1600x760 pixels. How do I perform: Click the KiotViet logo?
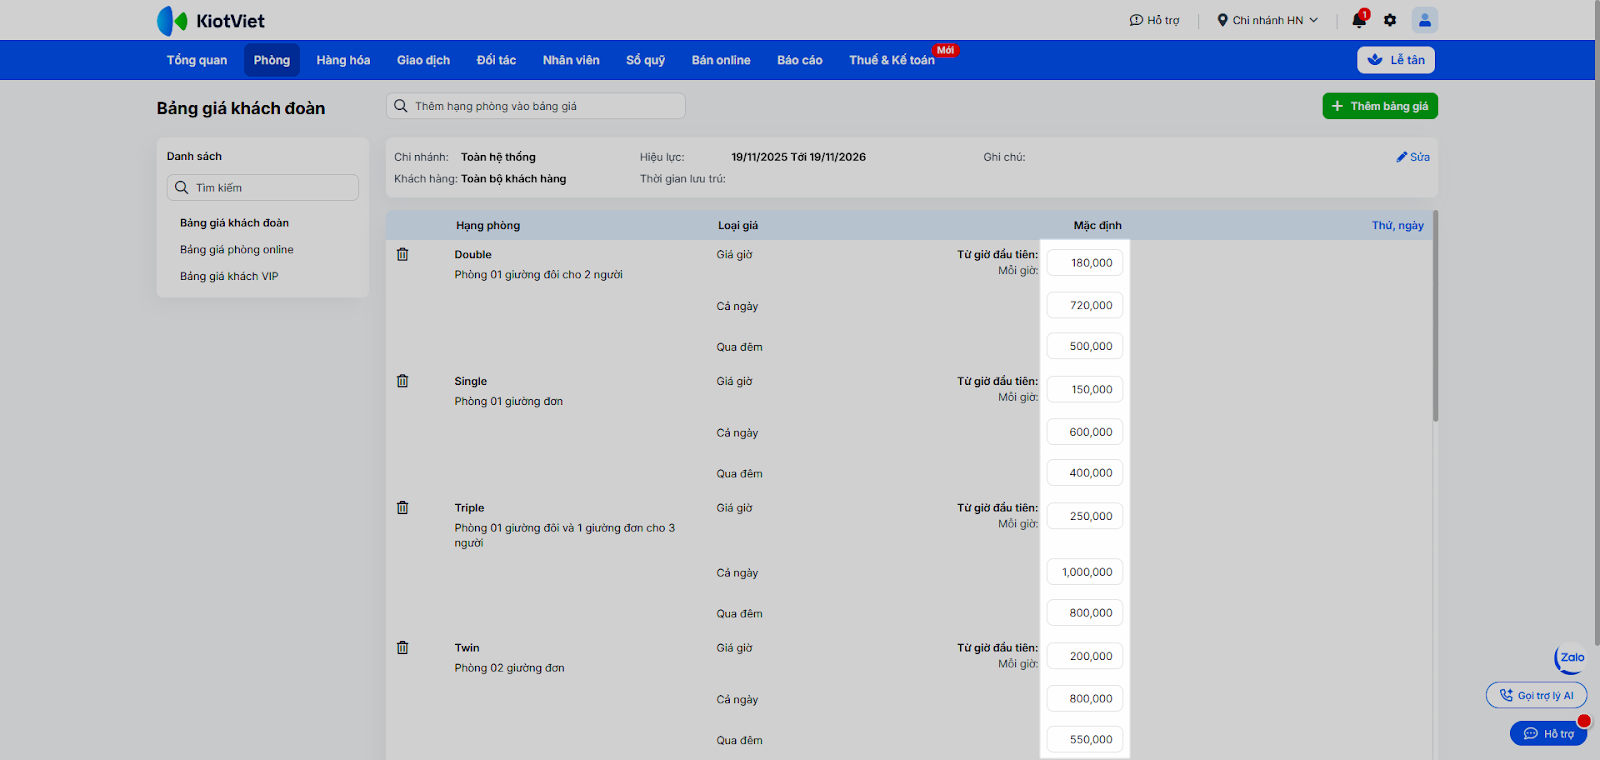point(211,21)
